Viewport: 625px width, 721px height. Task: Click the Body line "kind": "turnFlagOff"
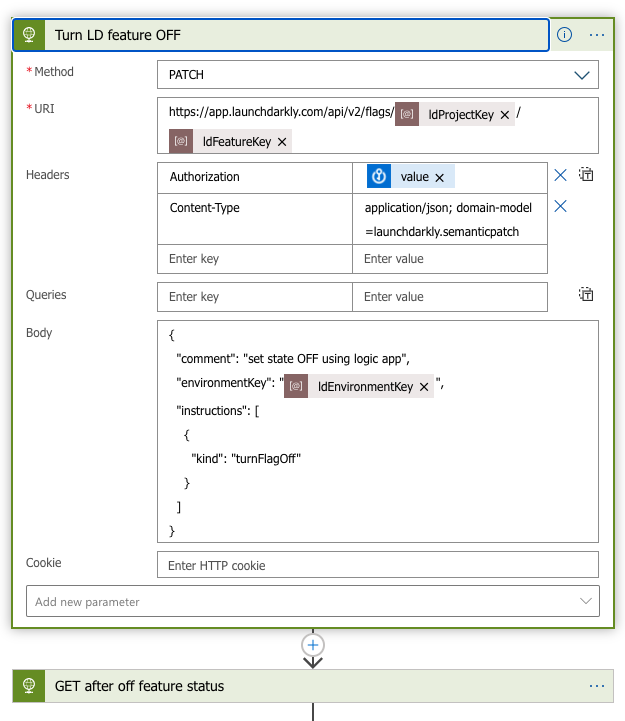click(x=246, y=459)
